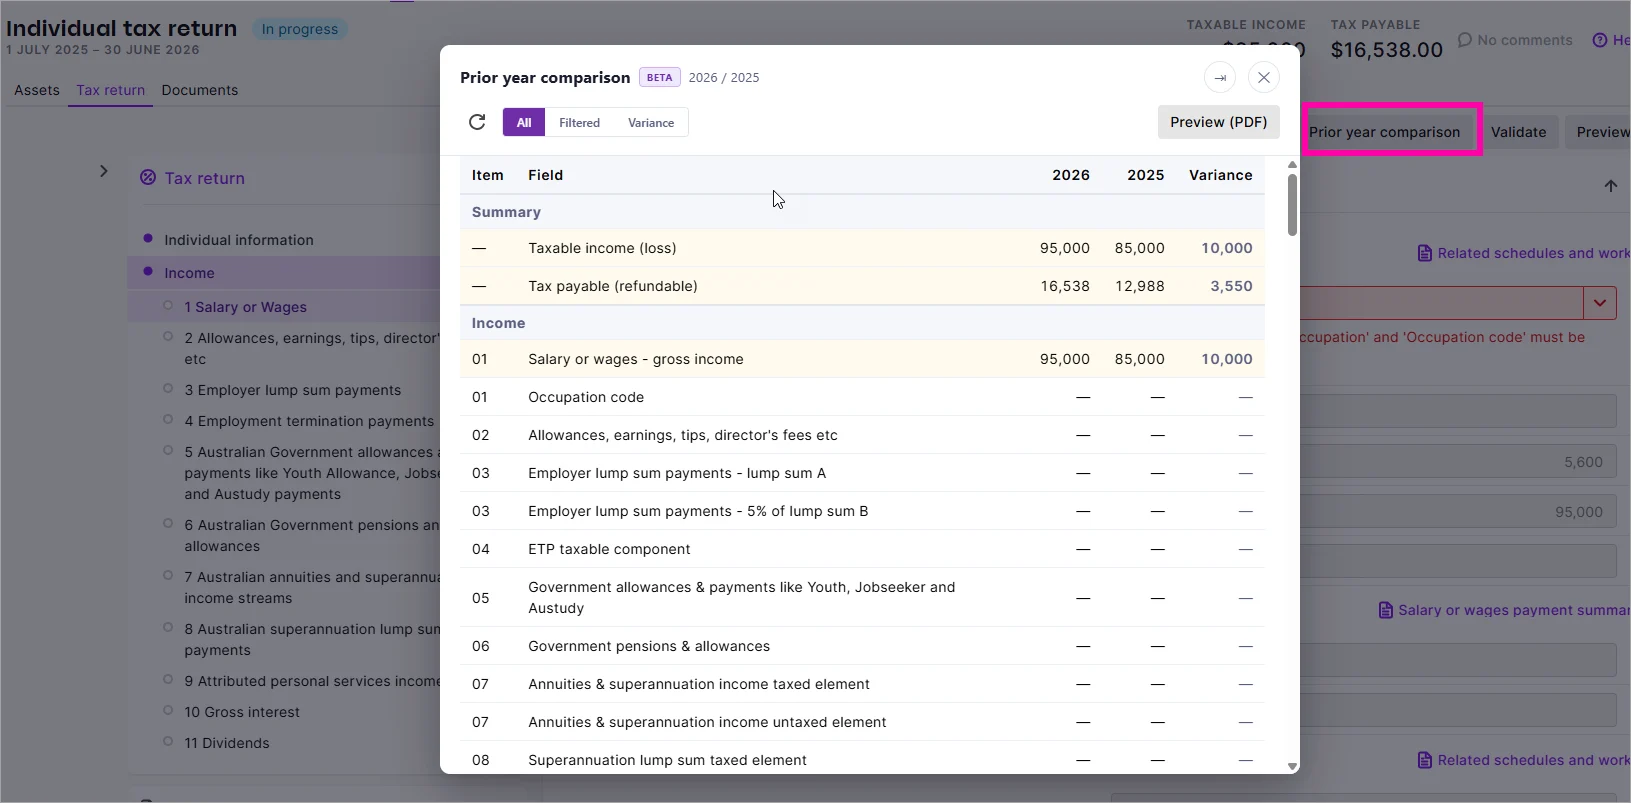Click the refresh comparison icon
Screen dimensions: 1631x803
477,122
